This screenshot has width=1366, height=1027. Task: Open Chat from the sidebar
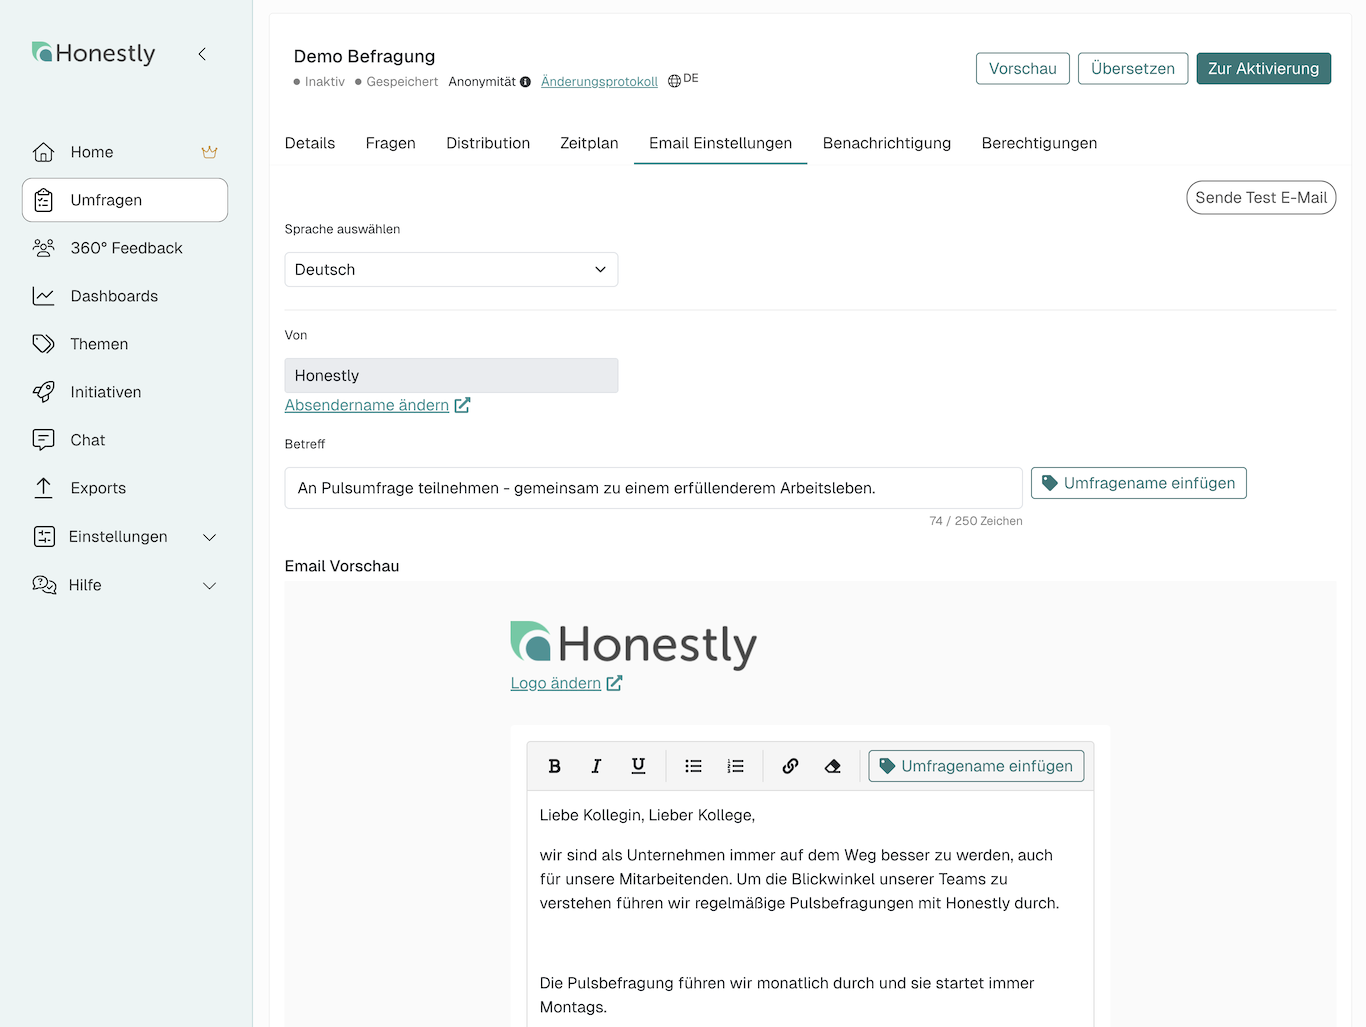point(86,440)
